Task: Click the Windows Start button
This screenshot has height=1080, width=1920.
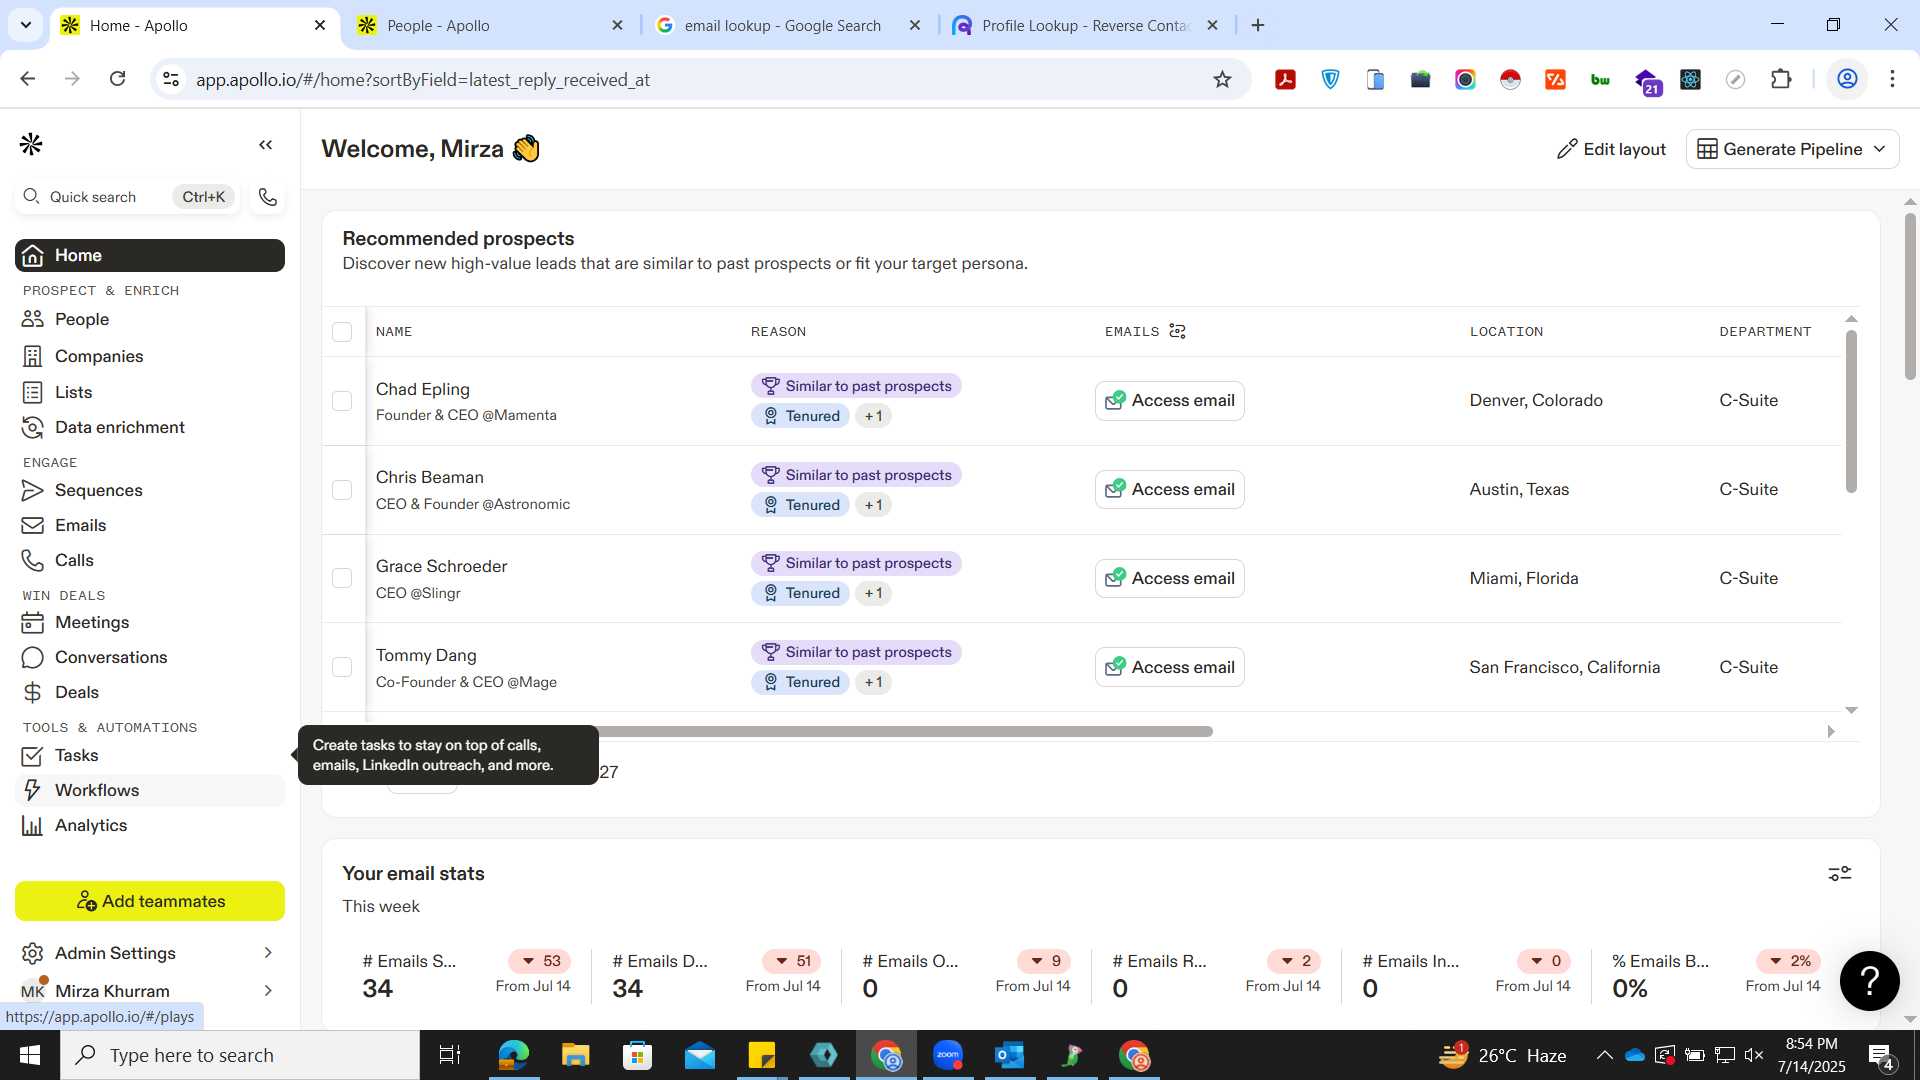Action: click(29, 1055)
